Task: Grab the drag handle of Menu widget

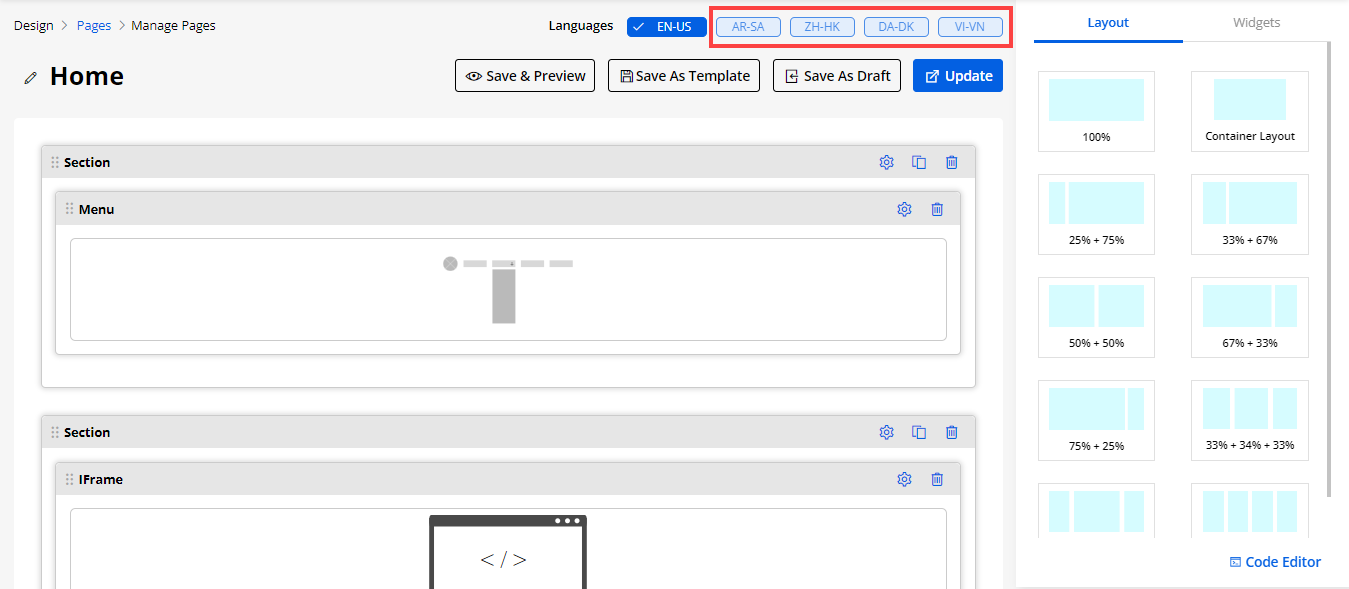Action: [x=69, y=209]
